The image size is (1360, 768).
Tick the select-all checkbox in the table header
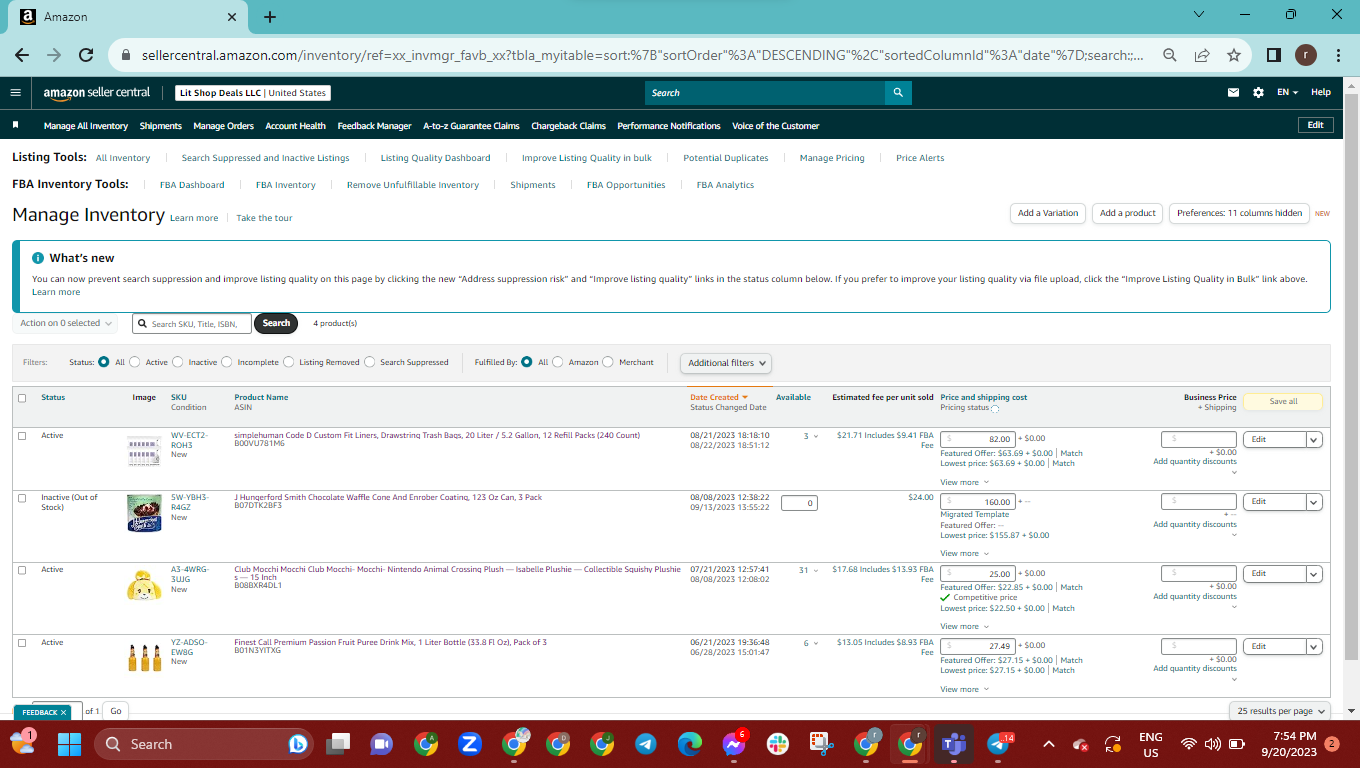(x=22, y=398)
